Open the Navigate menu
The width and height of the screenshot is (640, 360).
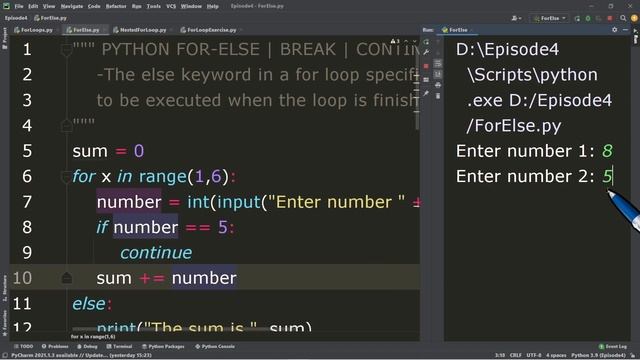point(72,6)
